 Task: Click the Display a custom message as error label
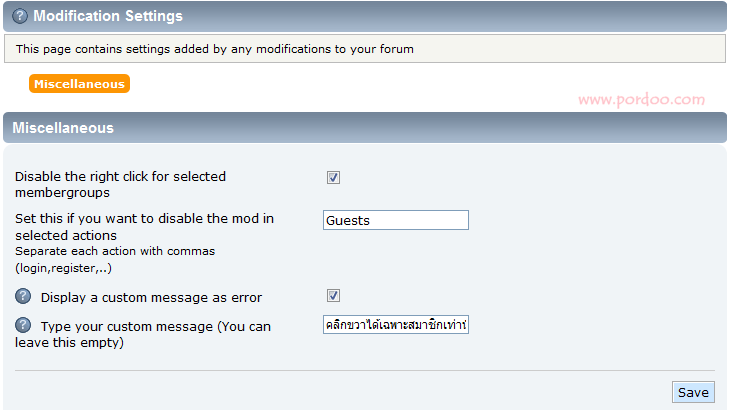pyautogui.click(x=151, y=298)
